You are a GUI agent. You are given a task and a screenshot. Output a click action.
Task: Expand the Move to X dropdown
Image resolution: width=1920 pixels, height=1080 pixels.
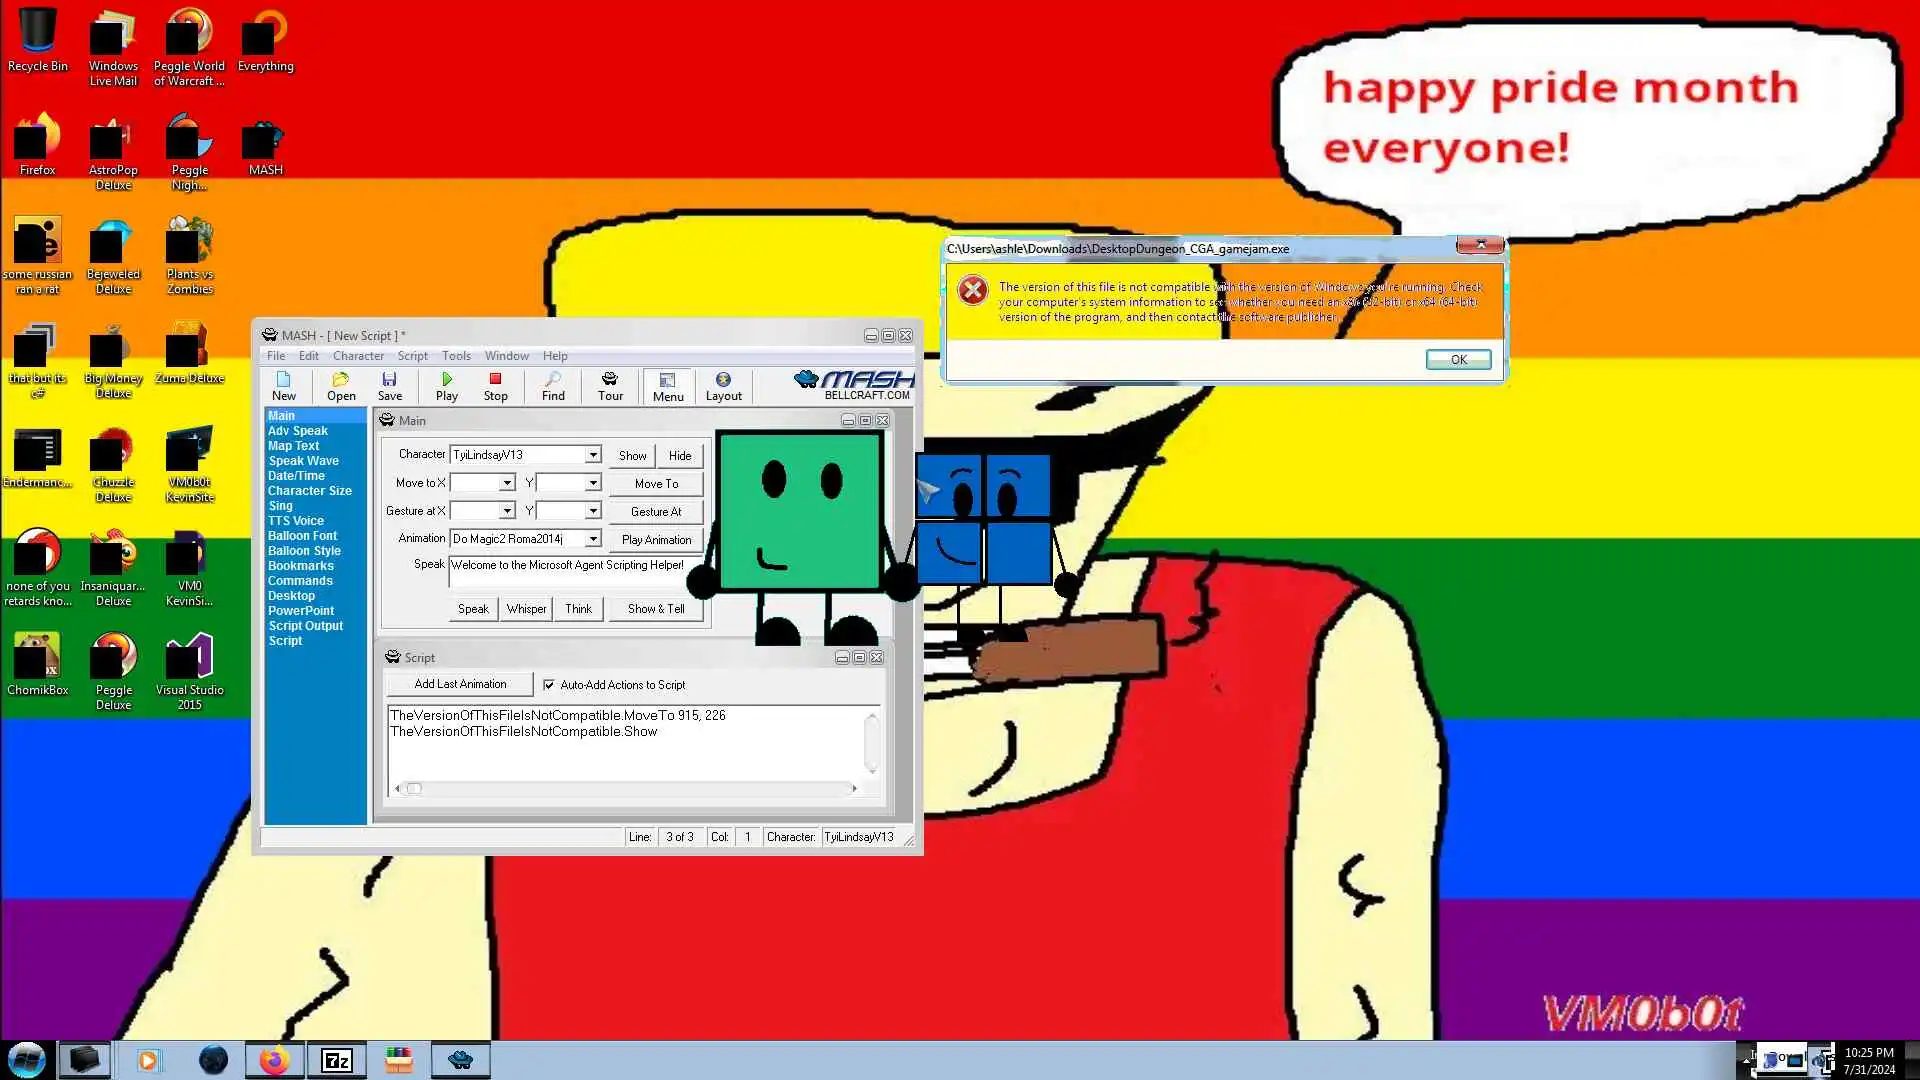507,483
